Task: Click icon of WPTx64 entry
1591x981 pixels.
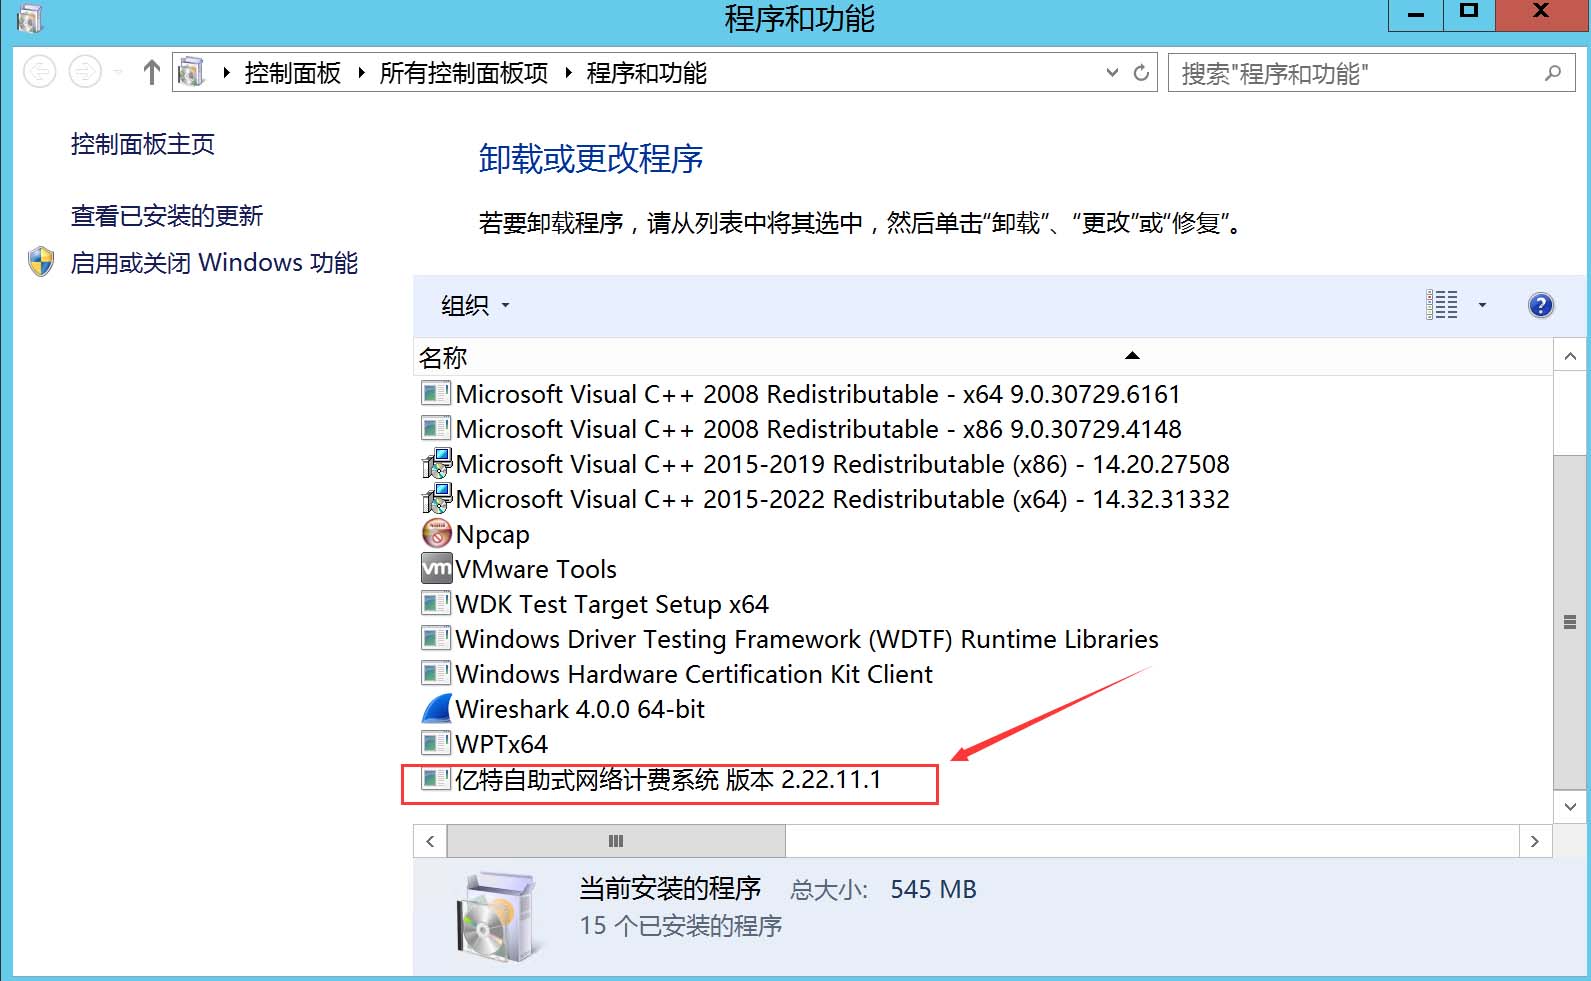Action: point(436,743)
